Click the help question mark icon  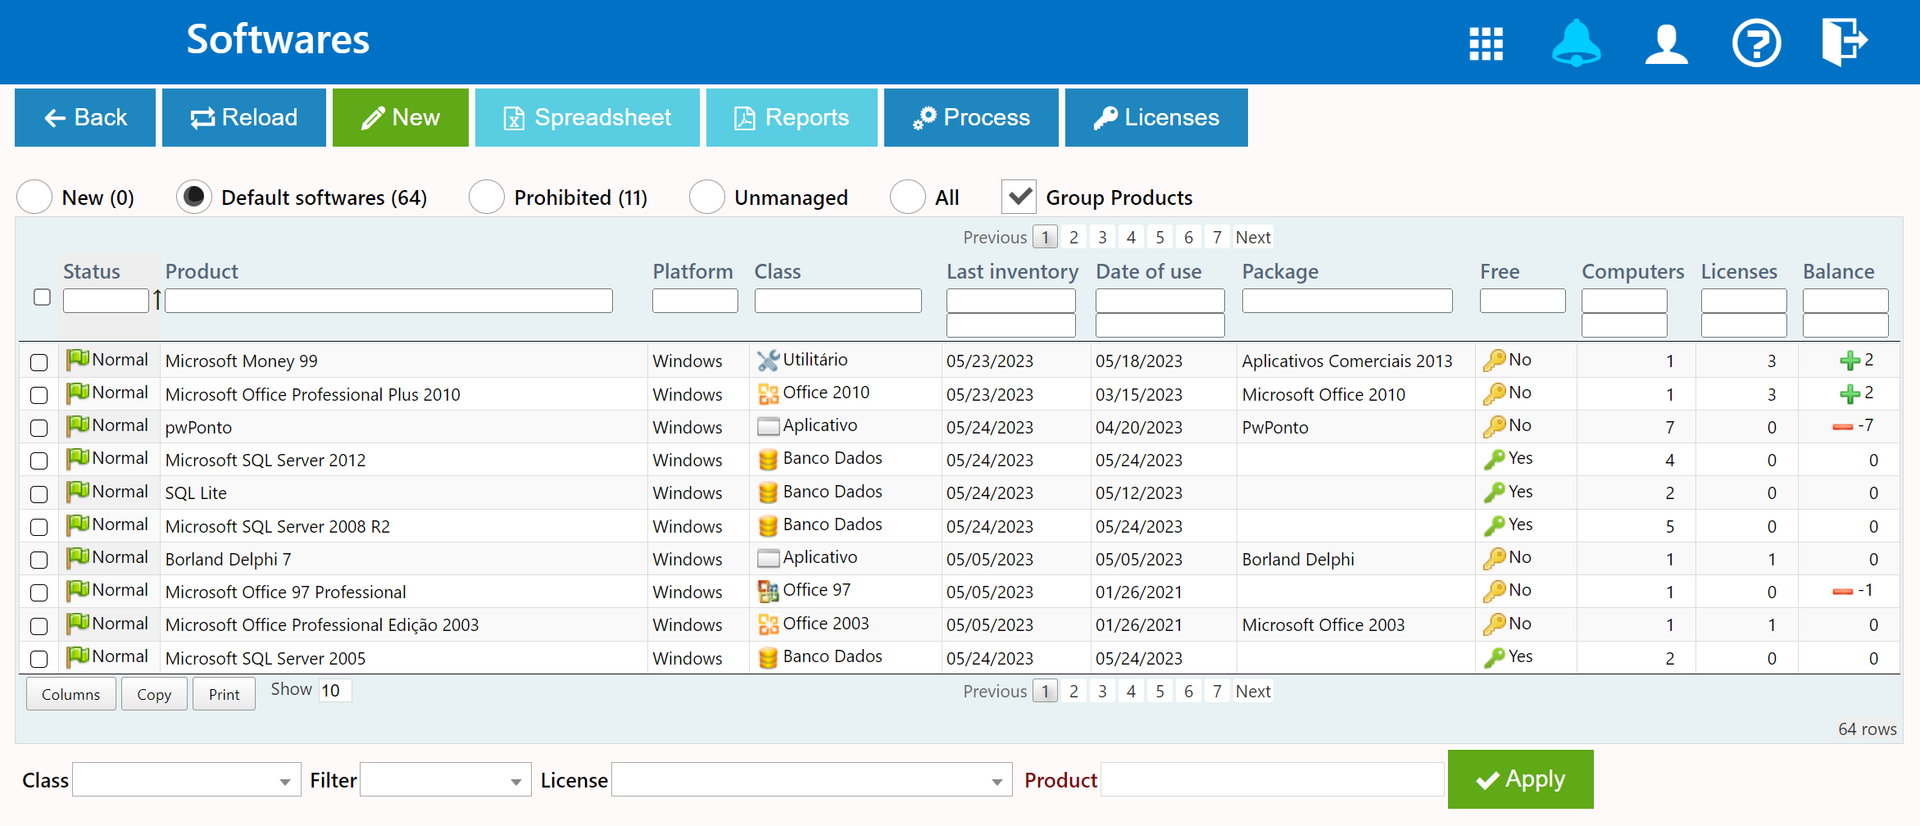pos(1756,44)
